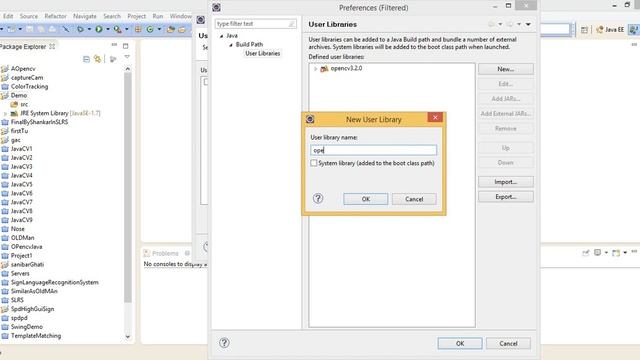Click the Debug bug icon in toolbar
This screenshot has height=360, width=640.
pos(80,29)
